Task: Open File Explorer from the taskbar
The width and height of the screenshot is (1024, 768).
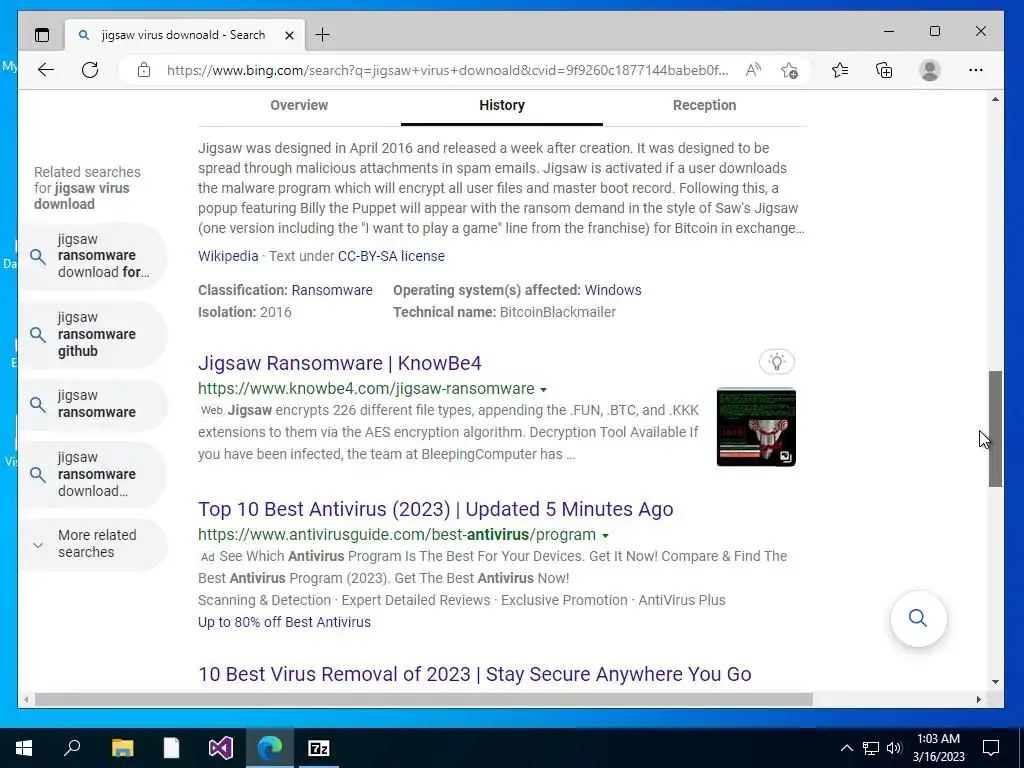Action: coord(122,748)
